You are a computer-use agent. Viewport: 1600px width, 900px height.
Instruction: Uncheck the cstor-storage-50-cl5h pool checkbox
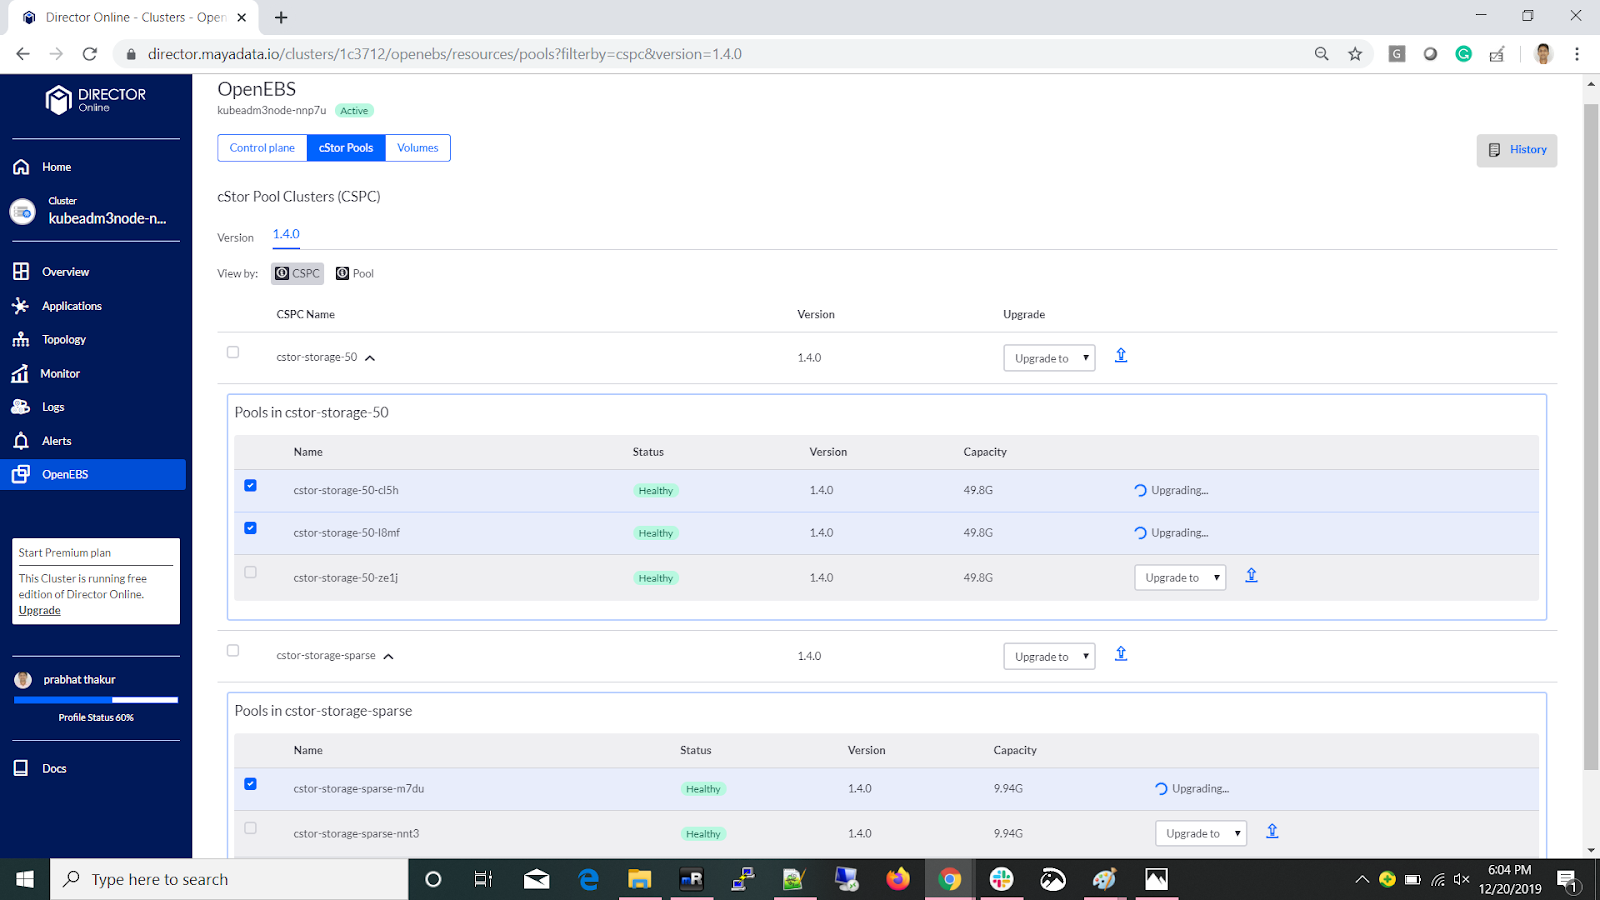(x=250, y=485)
